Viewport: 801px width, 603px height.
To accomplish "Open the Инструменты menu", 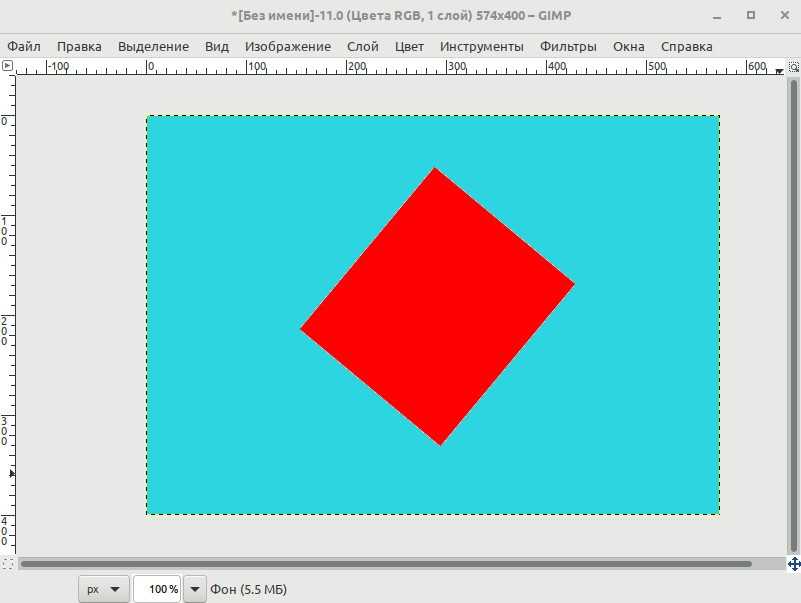I will pos(481,46).
